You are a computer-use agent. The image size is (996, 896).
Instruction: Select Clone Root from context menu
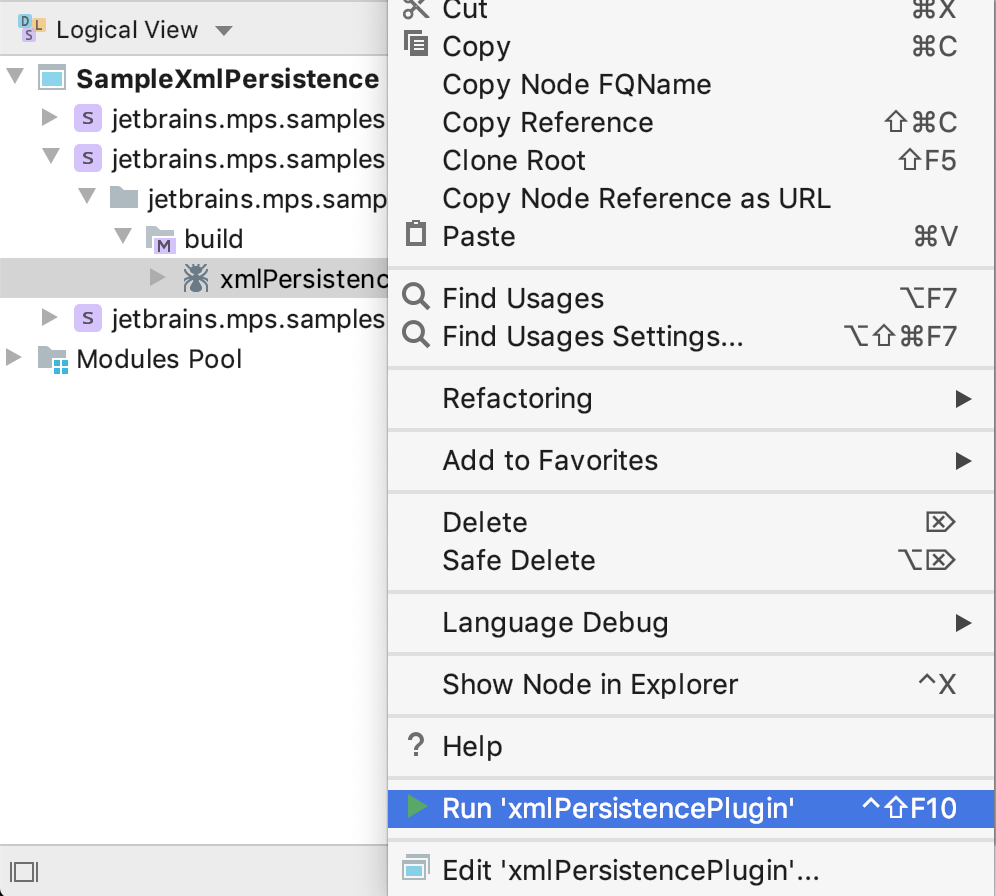514,161
